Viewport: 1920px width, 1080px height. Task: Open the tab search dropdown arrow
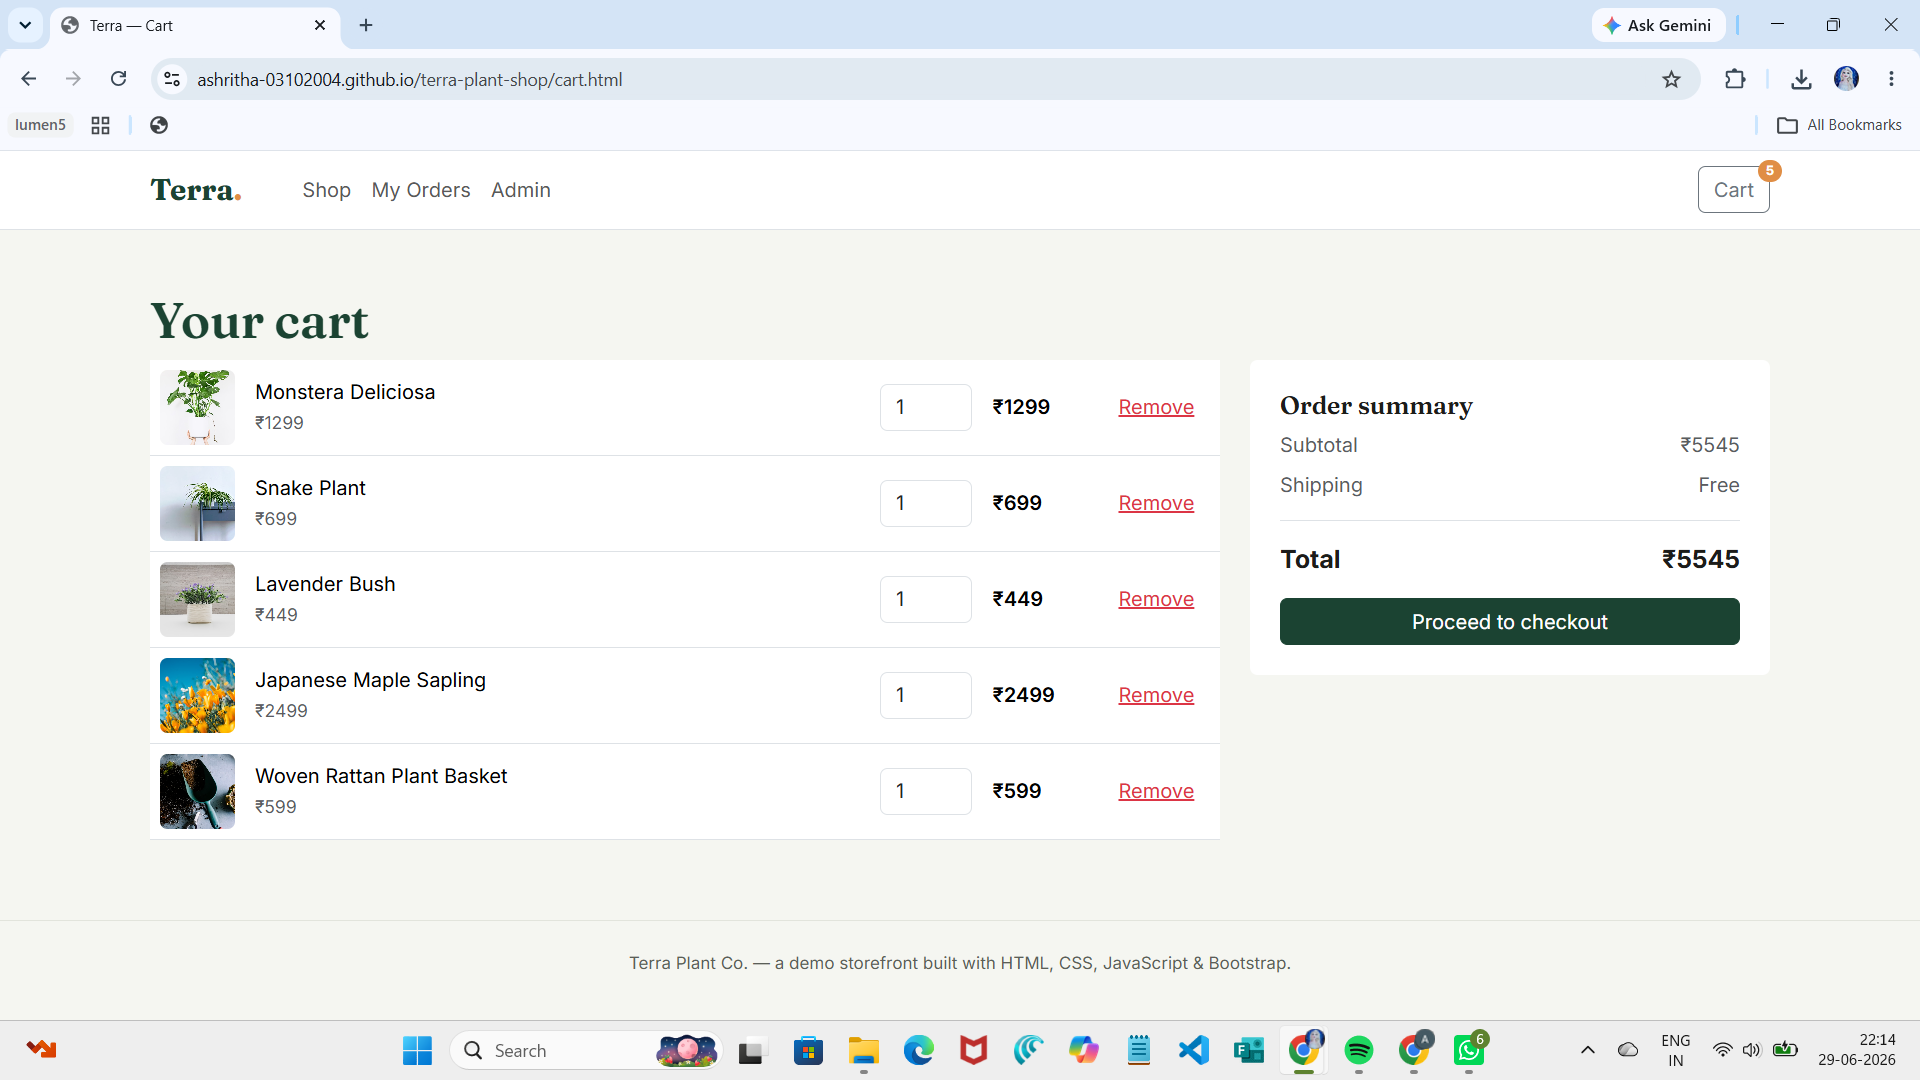pos(25,25)
